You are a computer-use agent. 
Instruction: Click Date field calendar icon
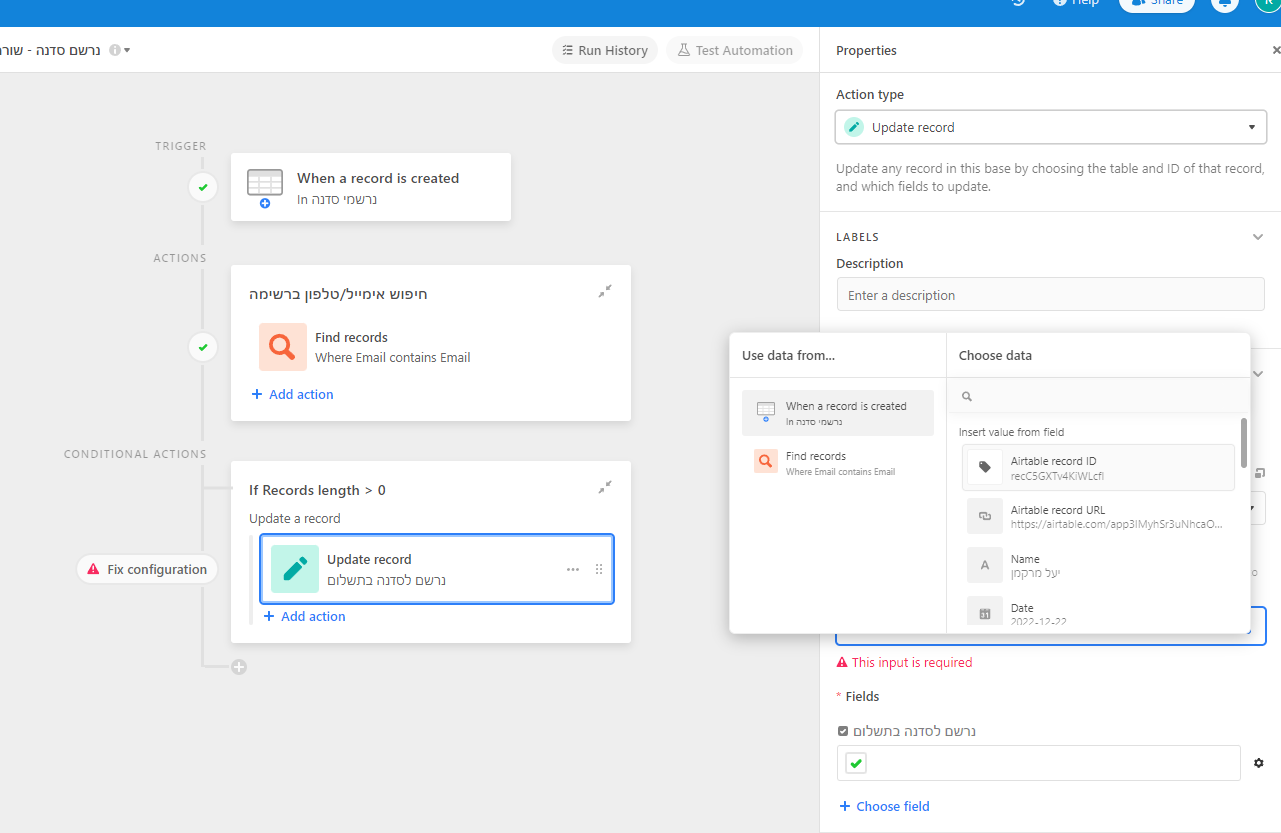click(985, 613)
